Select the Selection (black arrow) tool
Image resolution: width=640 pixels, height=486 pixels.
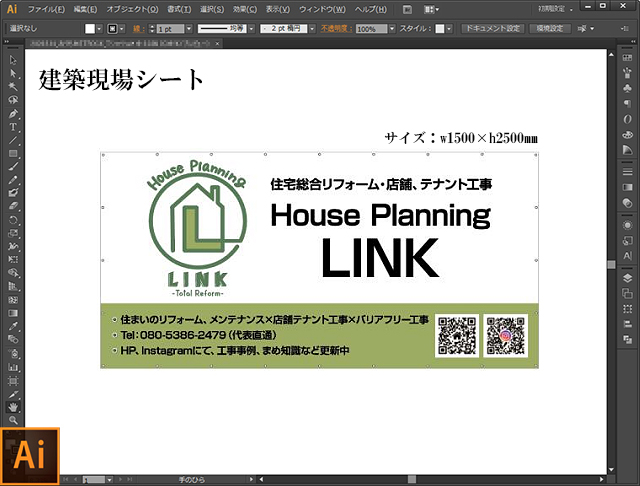click(x=13, y=60)
